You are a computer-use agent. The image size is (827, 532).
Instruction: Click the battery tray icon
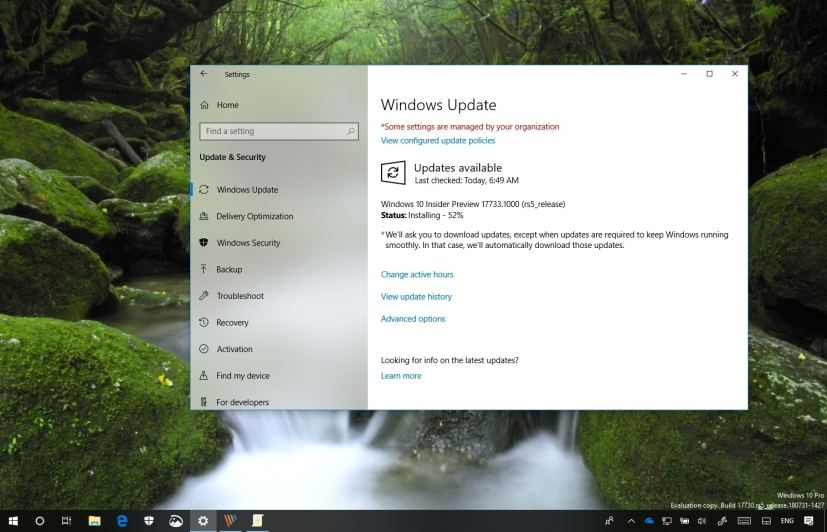(x=684, y=521)
